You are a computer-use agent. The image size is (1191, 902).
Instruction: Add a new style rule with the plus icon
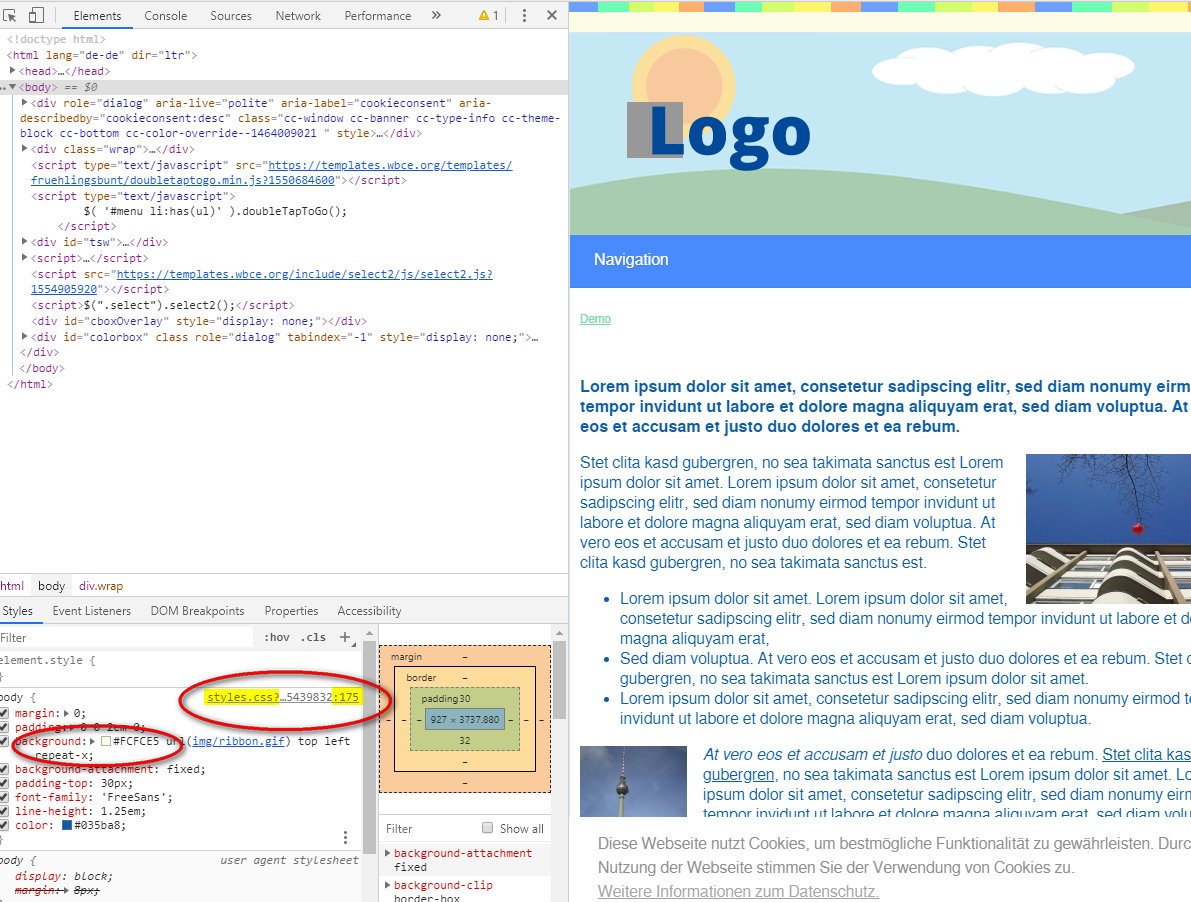(345, 637)
